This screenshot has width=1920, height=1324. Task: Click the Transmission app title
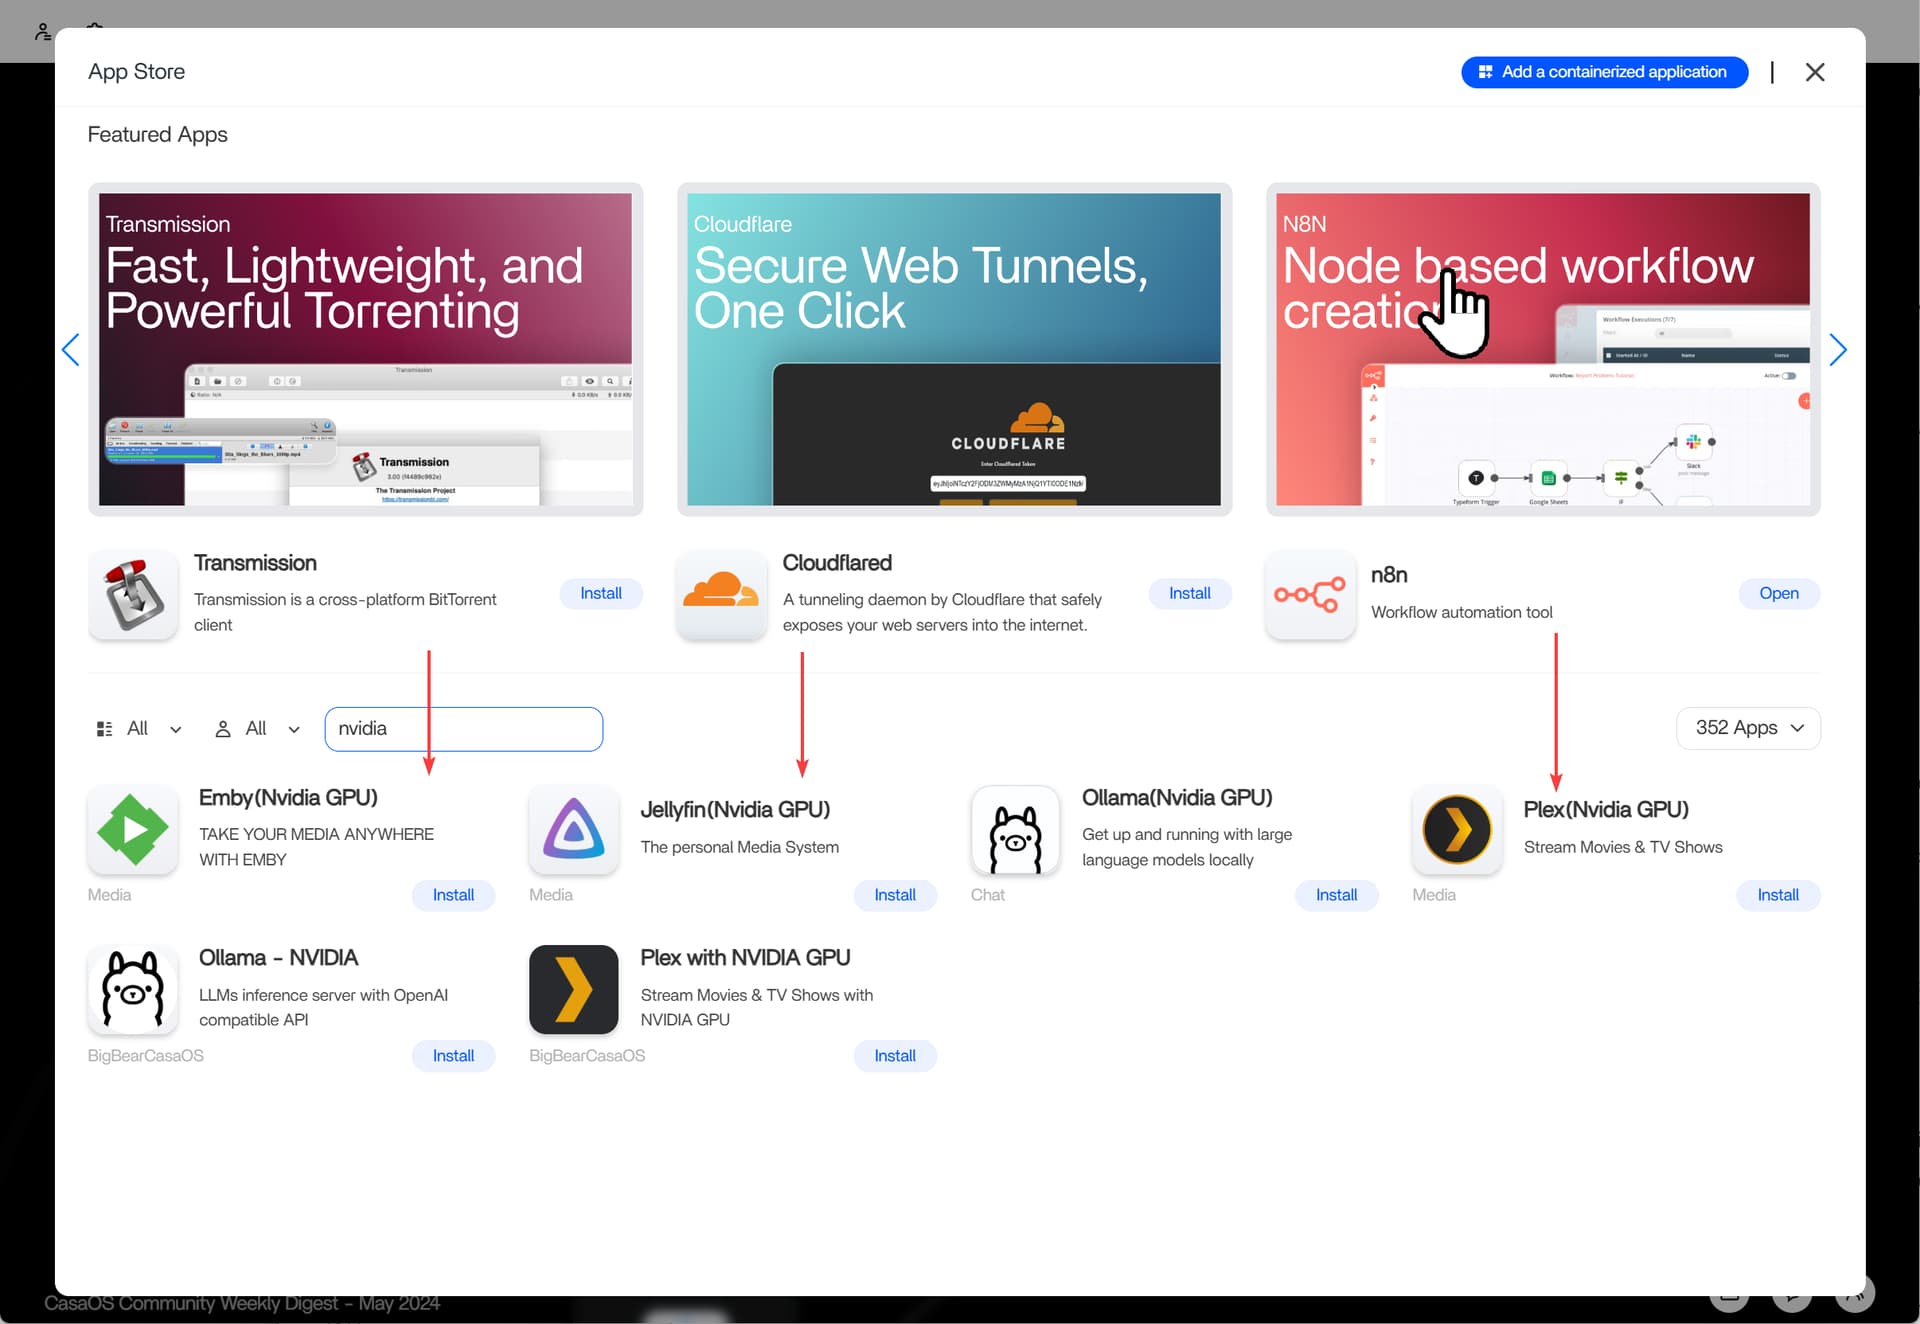255,563
